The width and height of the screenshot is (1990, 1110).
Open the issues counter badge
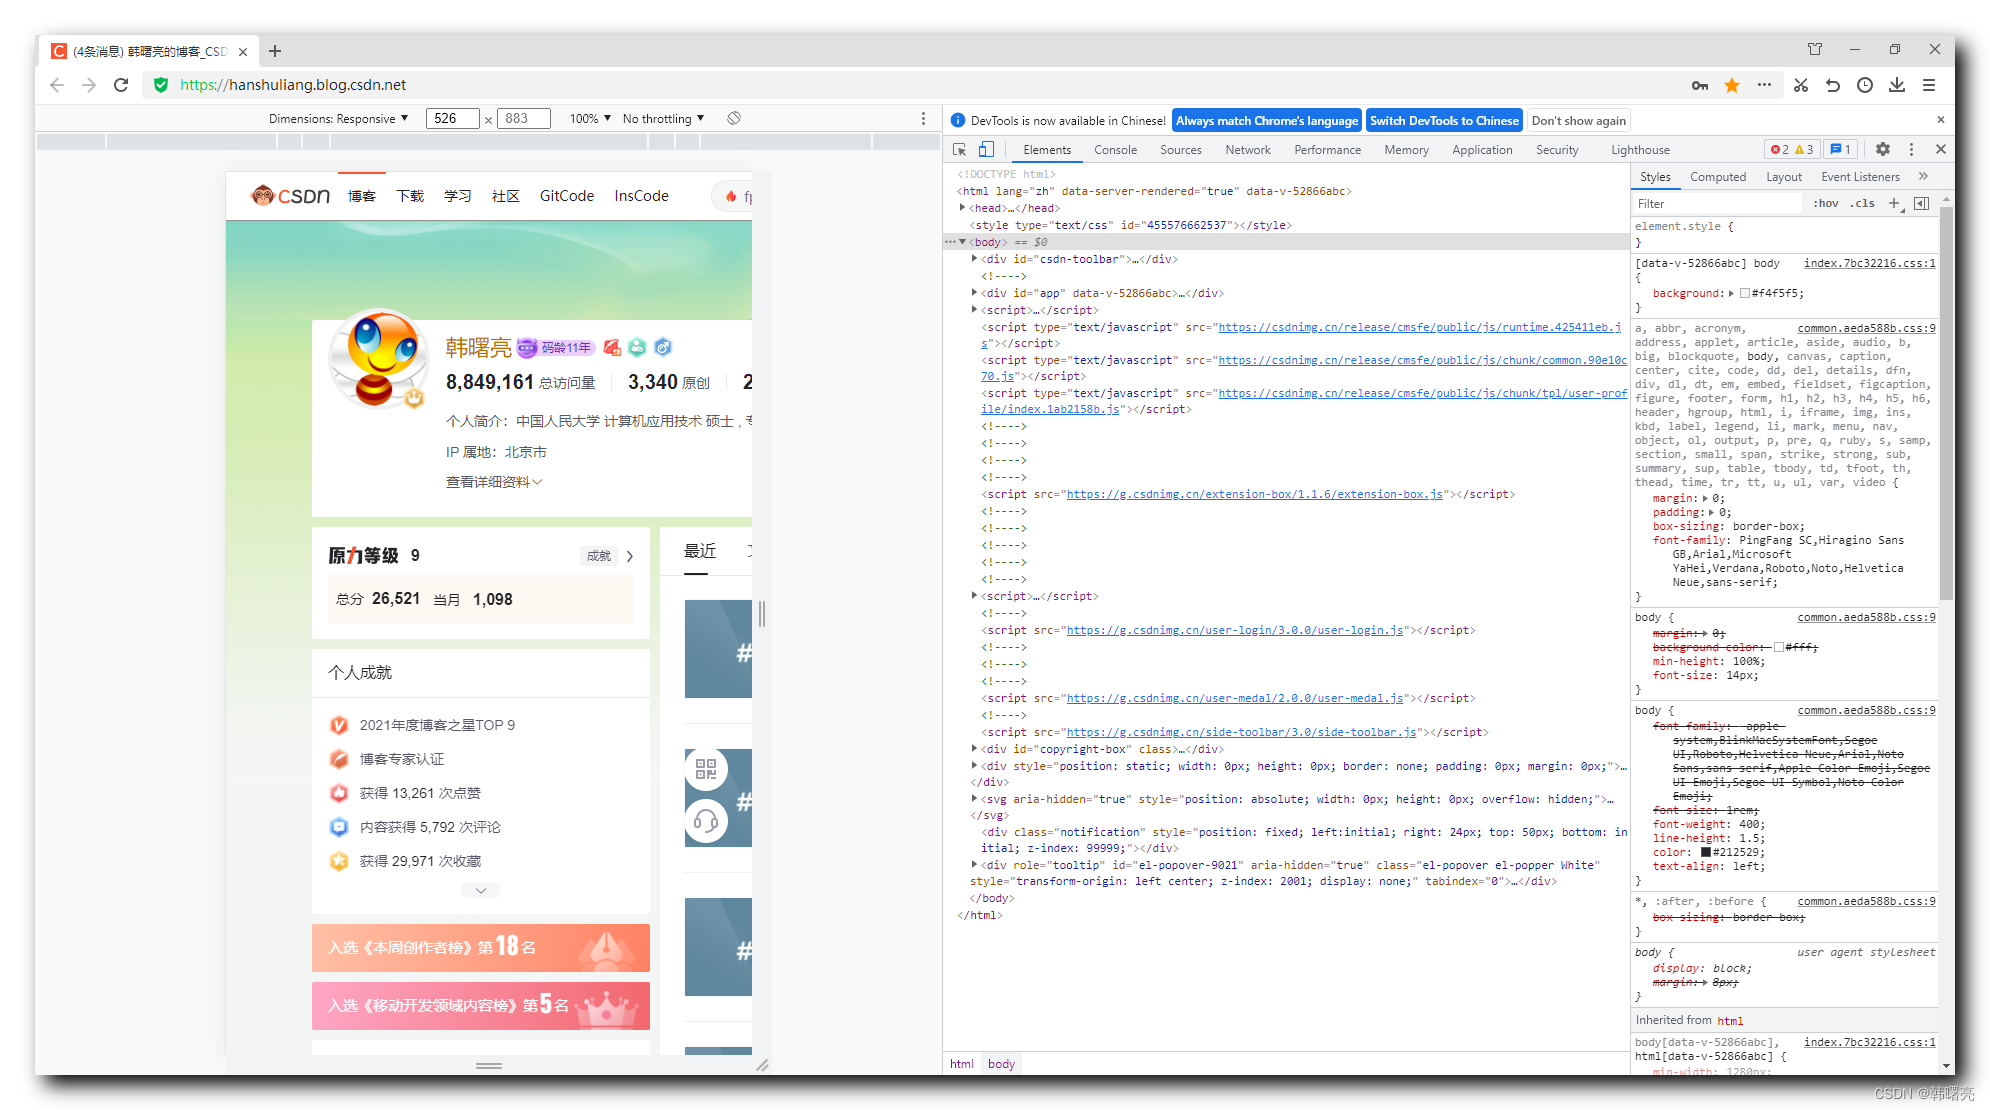(1840, 149)
